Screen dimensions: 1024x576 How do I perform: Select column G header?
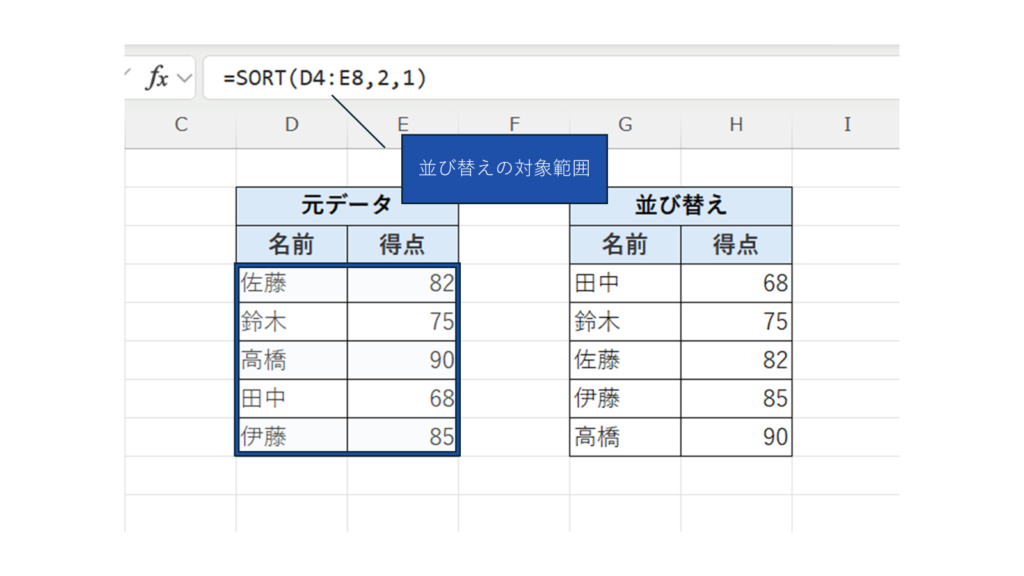625,124
